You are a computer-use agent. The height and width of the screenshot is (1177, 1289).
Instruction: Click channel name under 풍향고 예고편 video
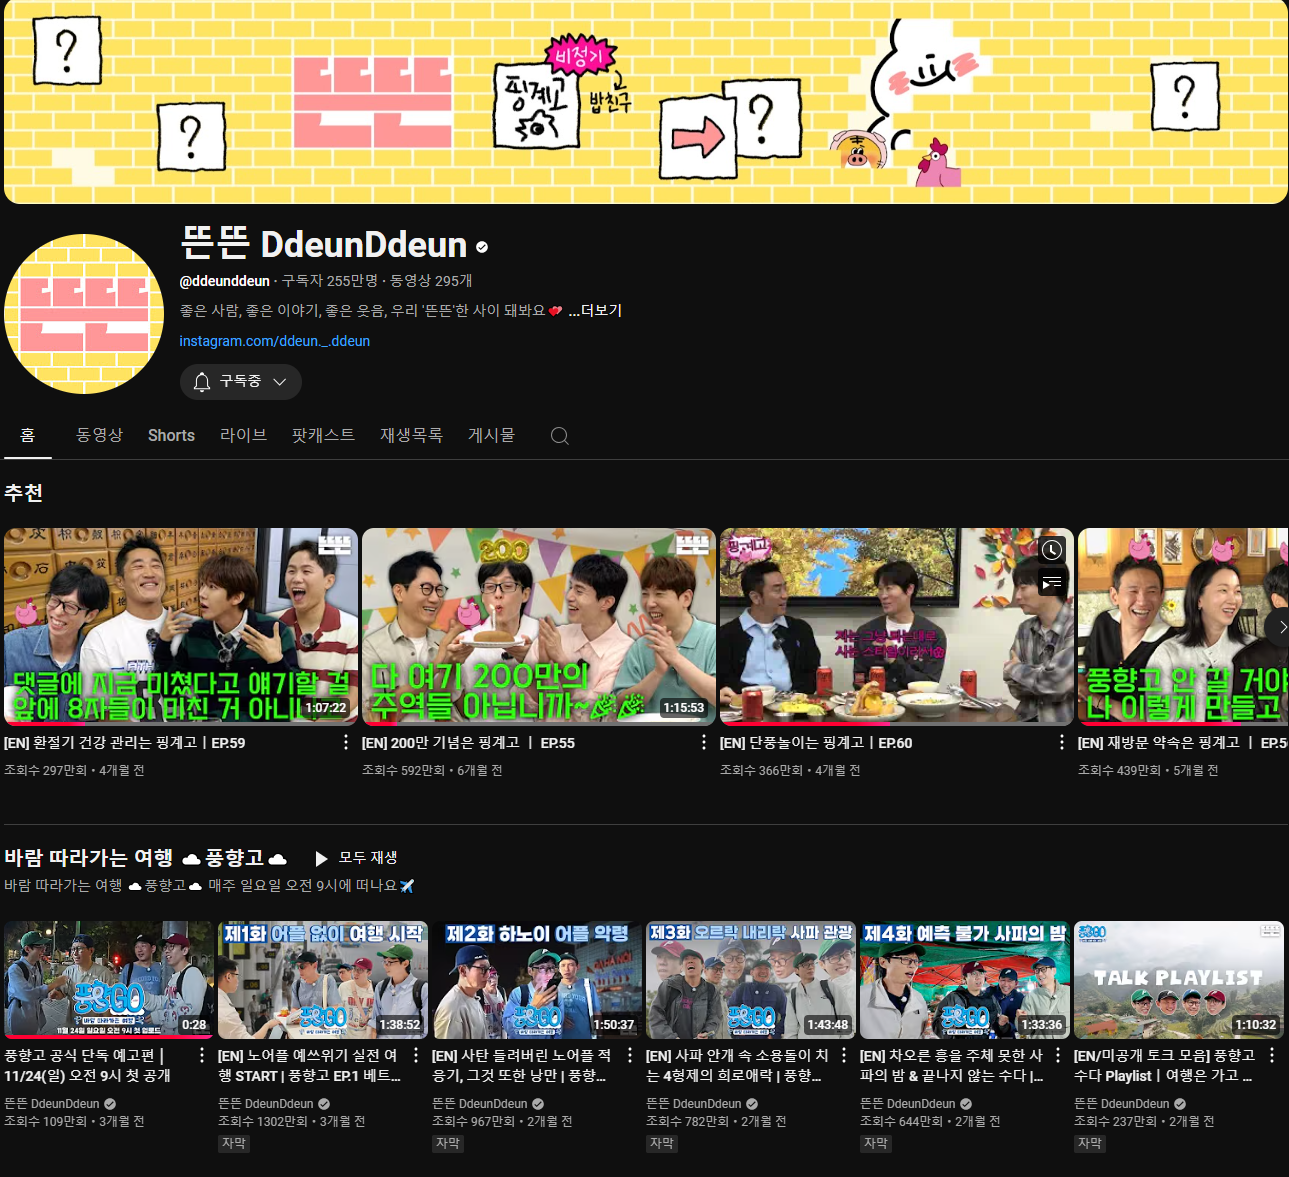click(x=52, y=1104)
